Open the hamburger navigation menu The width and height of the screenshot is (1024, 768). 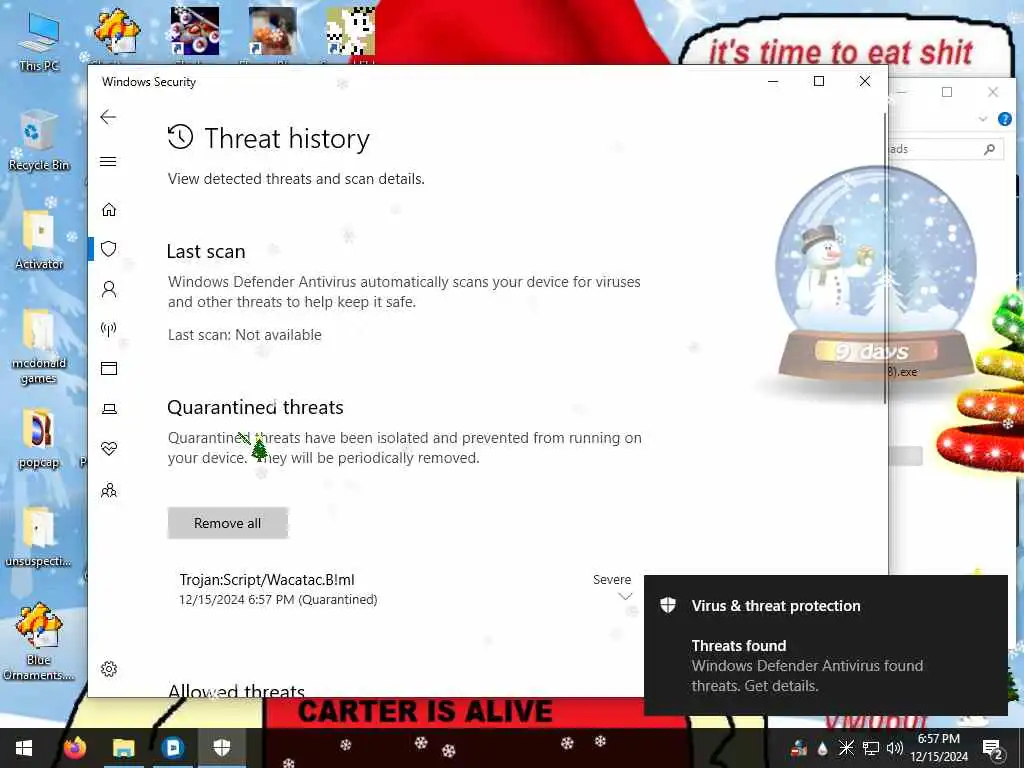pyautogui.click(x=108, y=161)
